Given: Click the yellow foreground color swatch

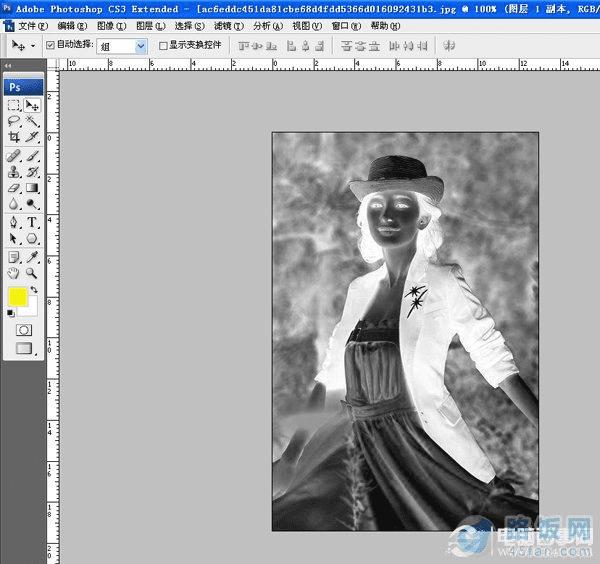Looking at the screenshot, I should click(x=18, y=297).
